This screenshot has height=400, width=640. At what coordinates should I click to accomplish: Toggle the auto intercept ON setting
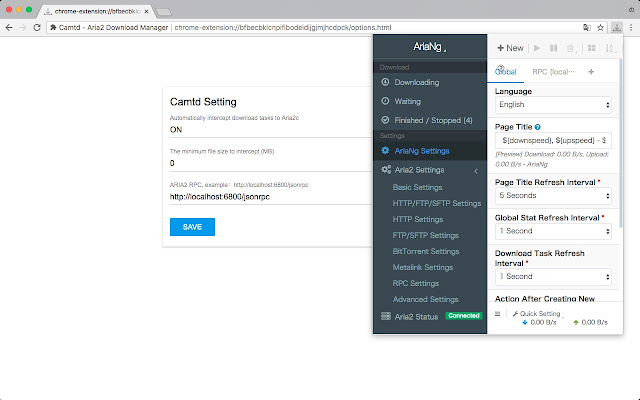(x=271, y=130)
